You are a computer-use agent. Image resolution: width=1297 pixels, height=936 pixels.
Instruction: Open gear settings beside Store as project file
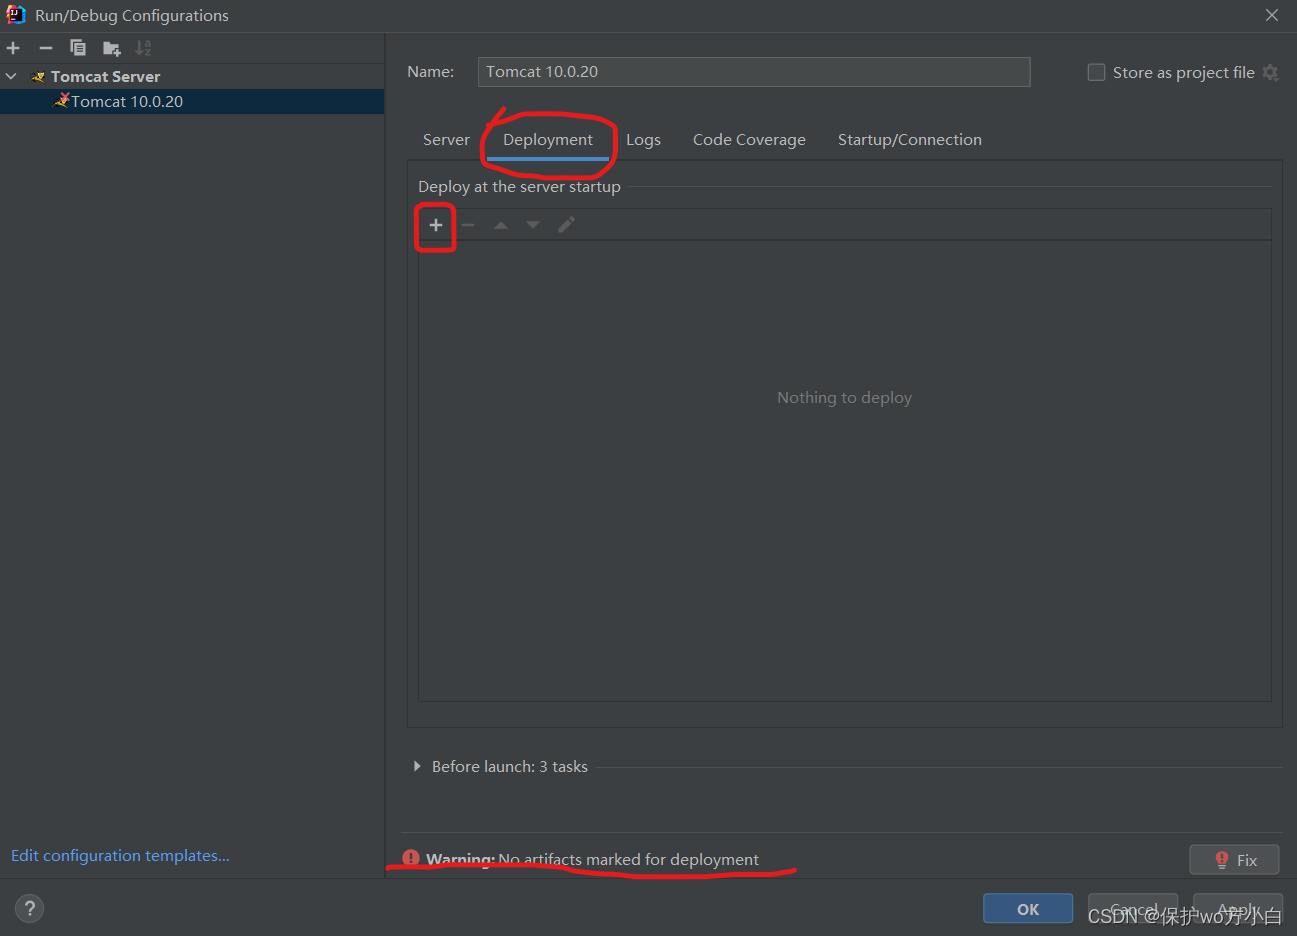1271,72
